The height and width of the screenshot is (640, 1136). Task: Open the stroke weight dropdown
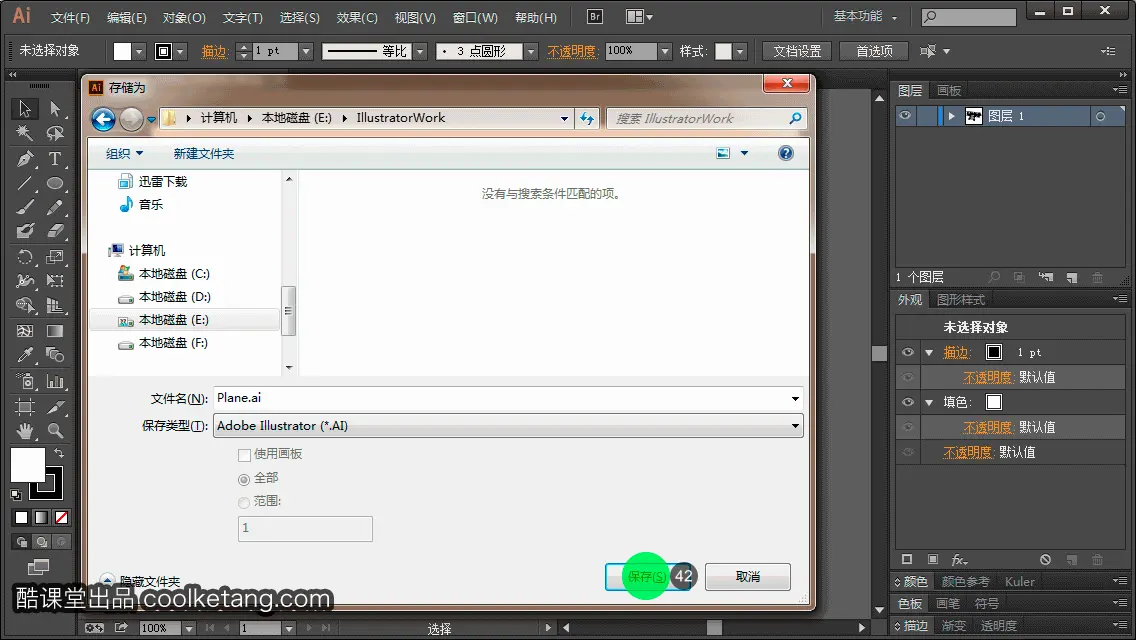click(306, 51)
